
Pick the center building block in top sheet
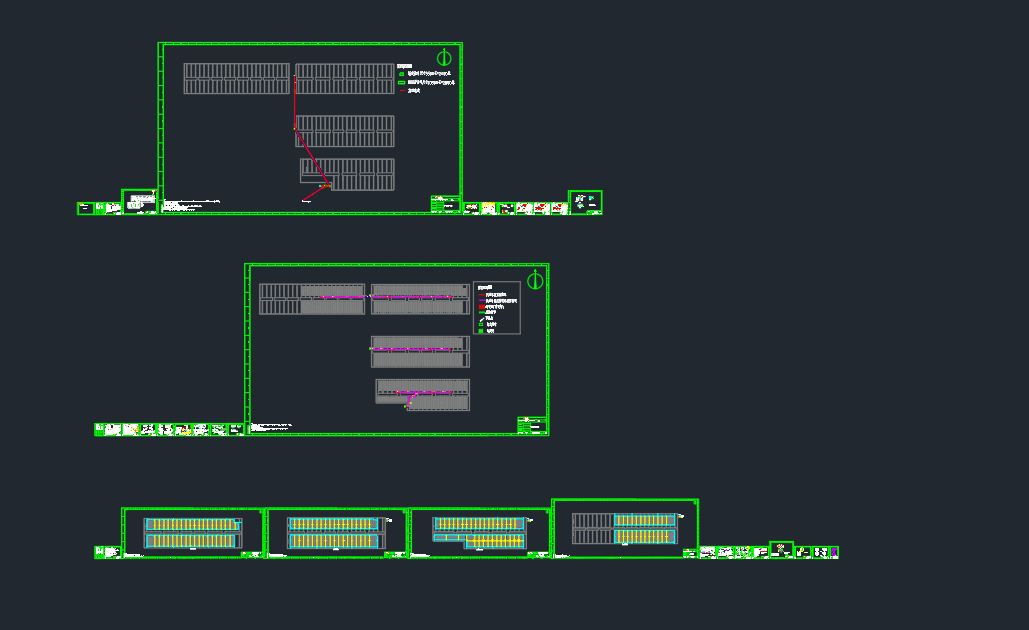tap(344, 131)
